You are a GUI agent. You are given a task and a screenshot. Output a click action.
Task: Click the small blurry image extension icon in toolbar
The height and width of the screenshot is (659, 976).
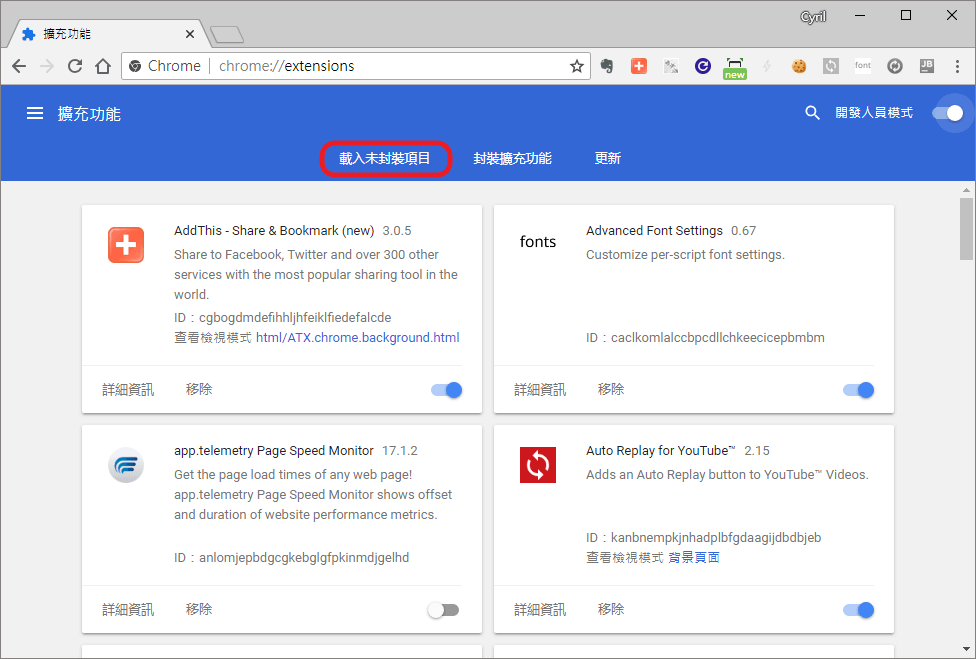pyautogui.click(x=671, y=66)
